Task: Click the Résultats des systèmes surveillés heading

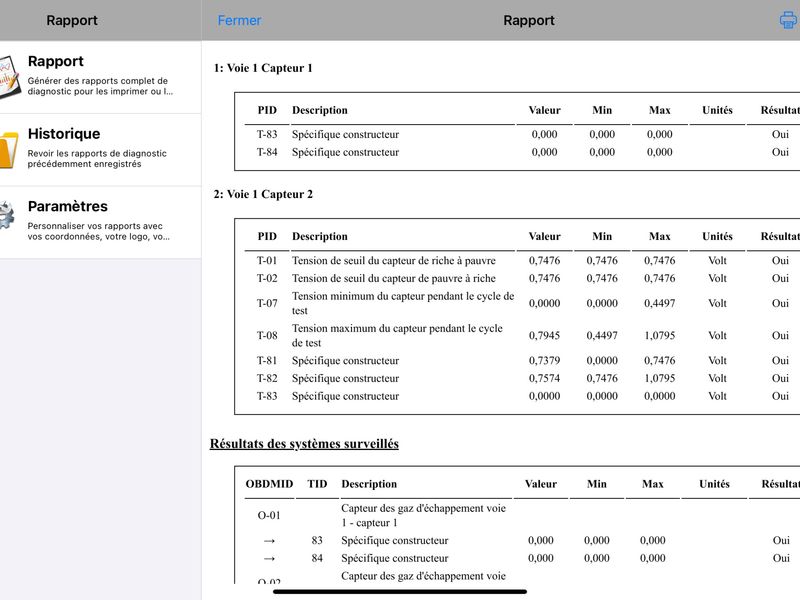Action: (x=304, y=443)
